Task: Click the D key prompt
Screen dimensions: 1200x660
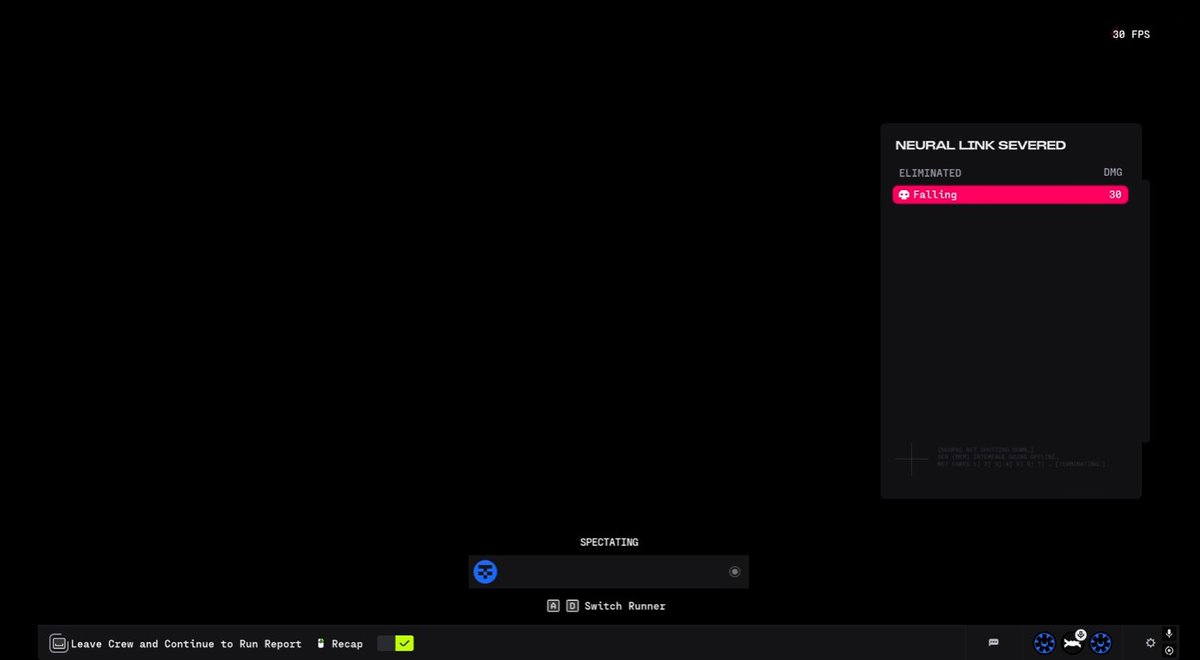Action: [x=572, y=606]
